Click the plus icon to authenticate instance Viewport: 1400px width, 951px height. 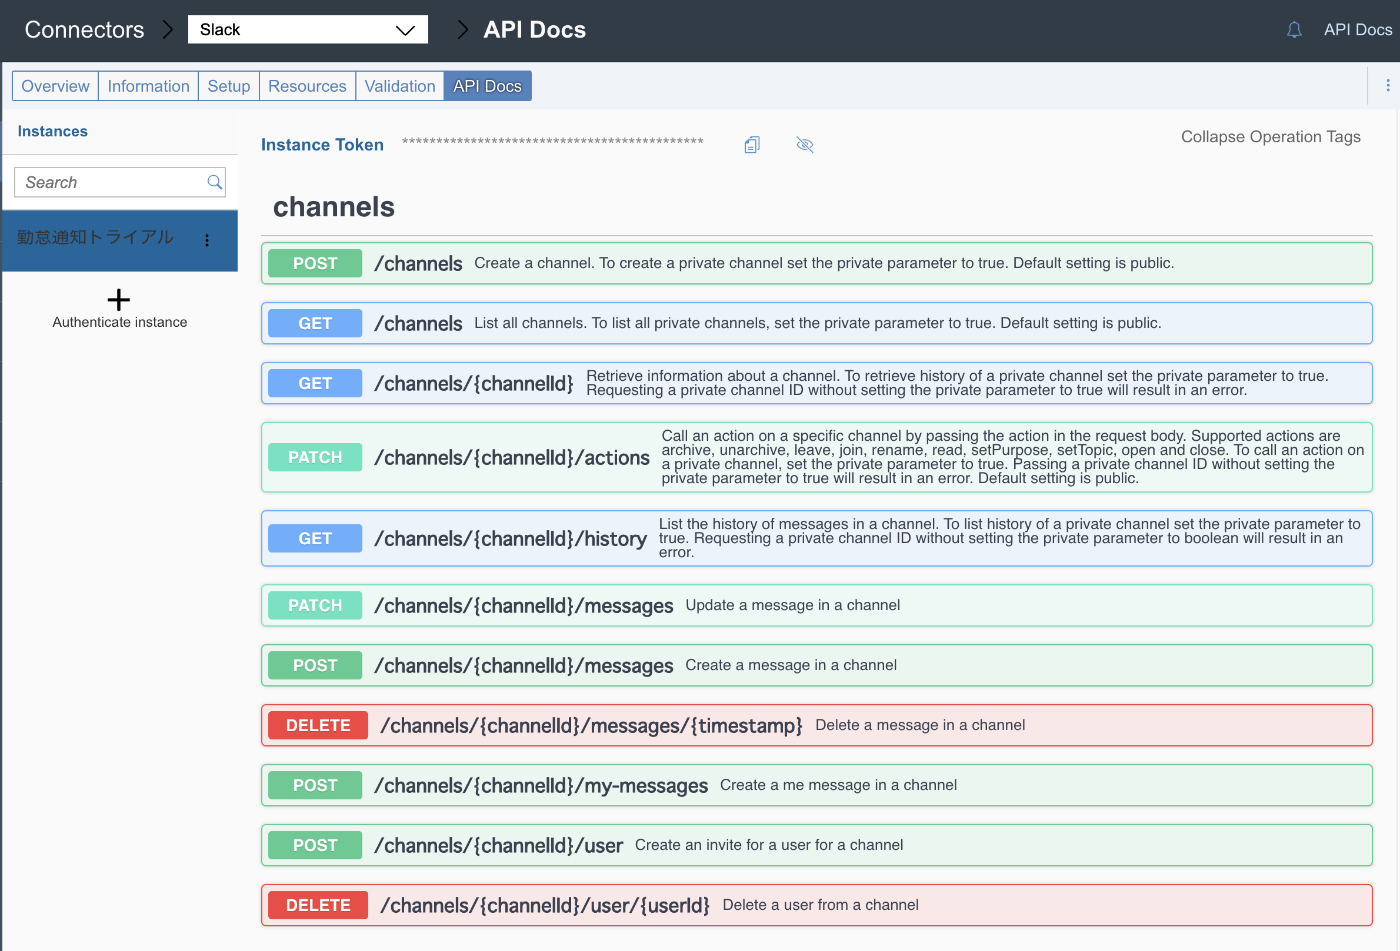point(119,300)
